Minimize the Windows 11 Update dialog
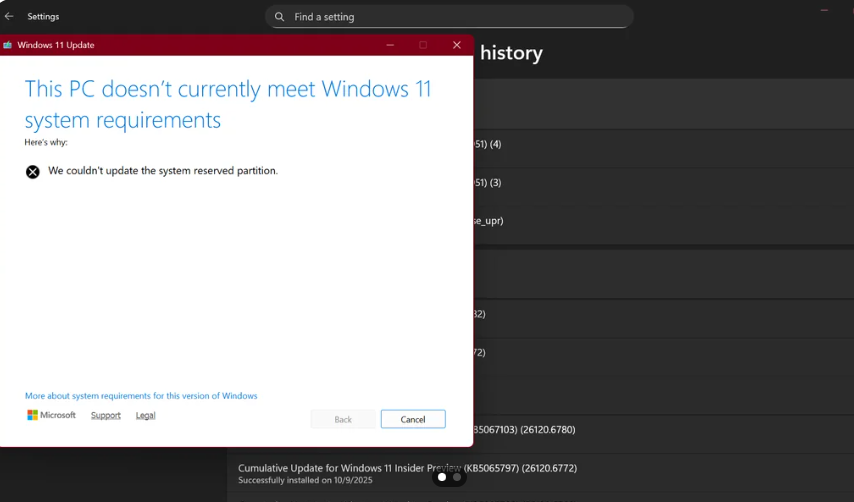The image size is (854, 502). (390, 45)
